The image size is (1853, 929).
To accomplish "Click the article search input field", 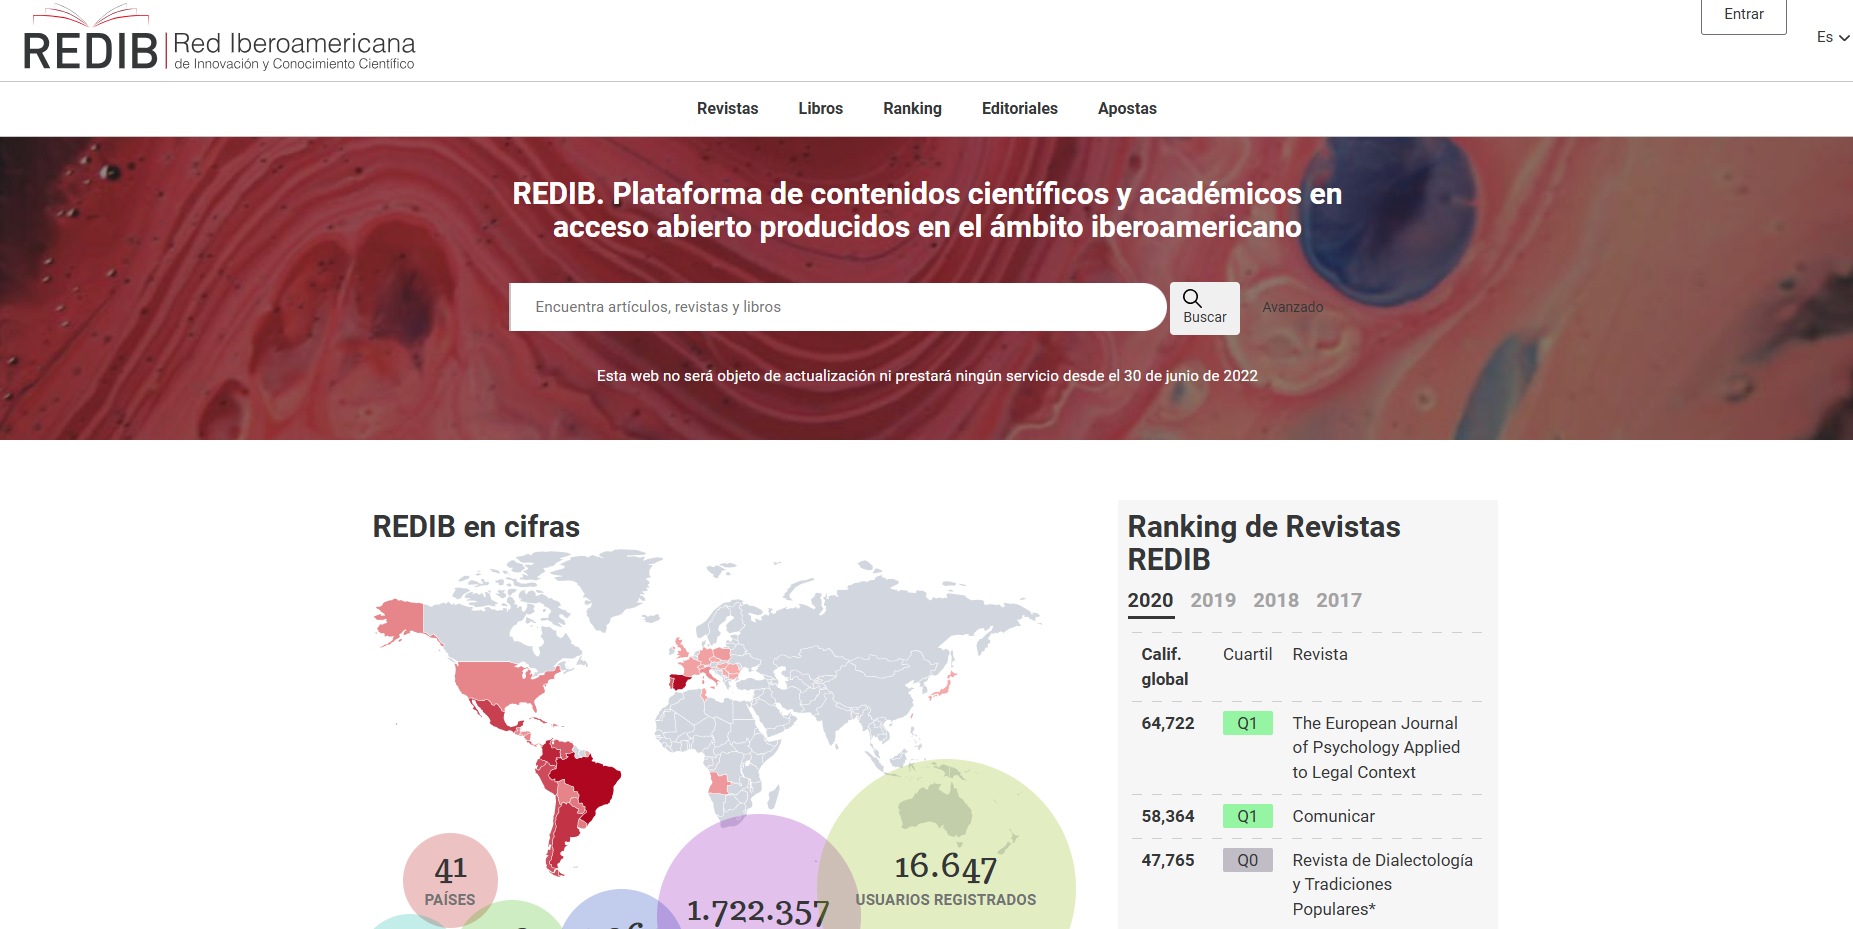I will point(837,307).
